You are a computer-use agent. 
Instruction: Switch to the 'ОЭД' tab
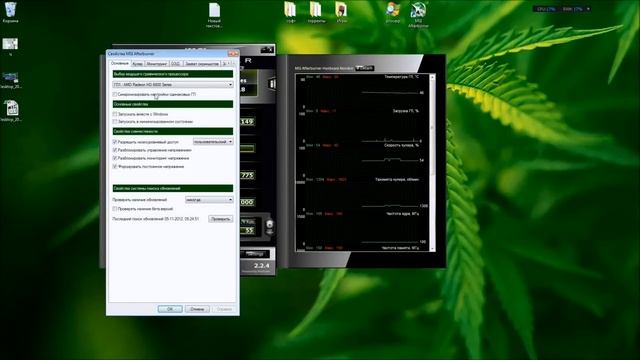point(176,64)
